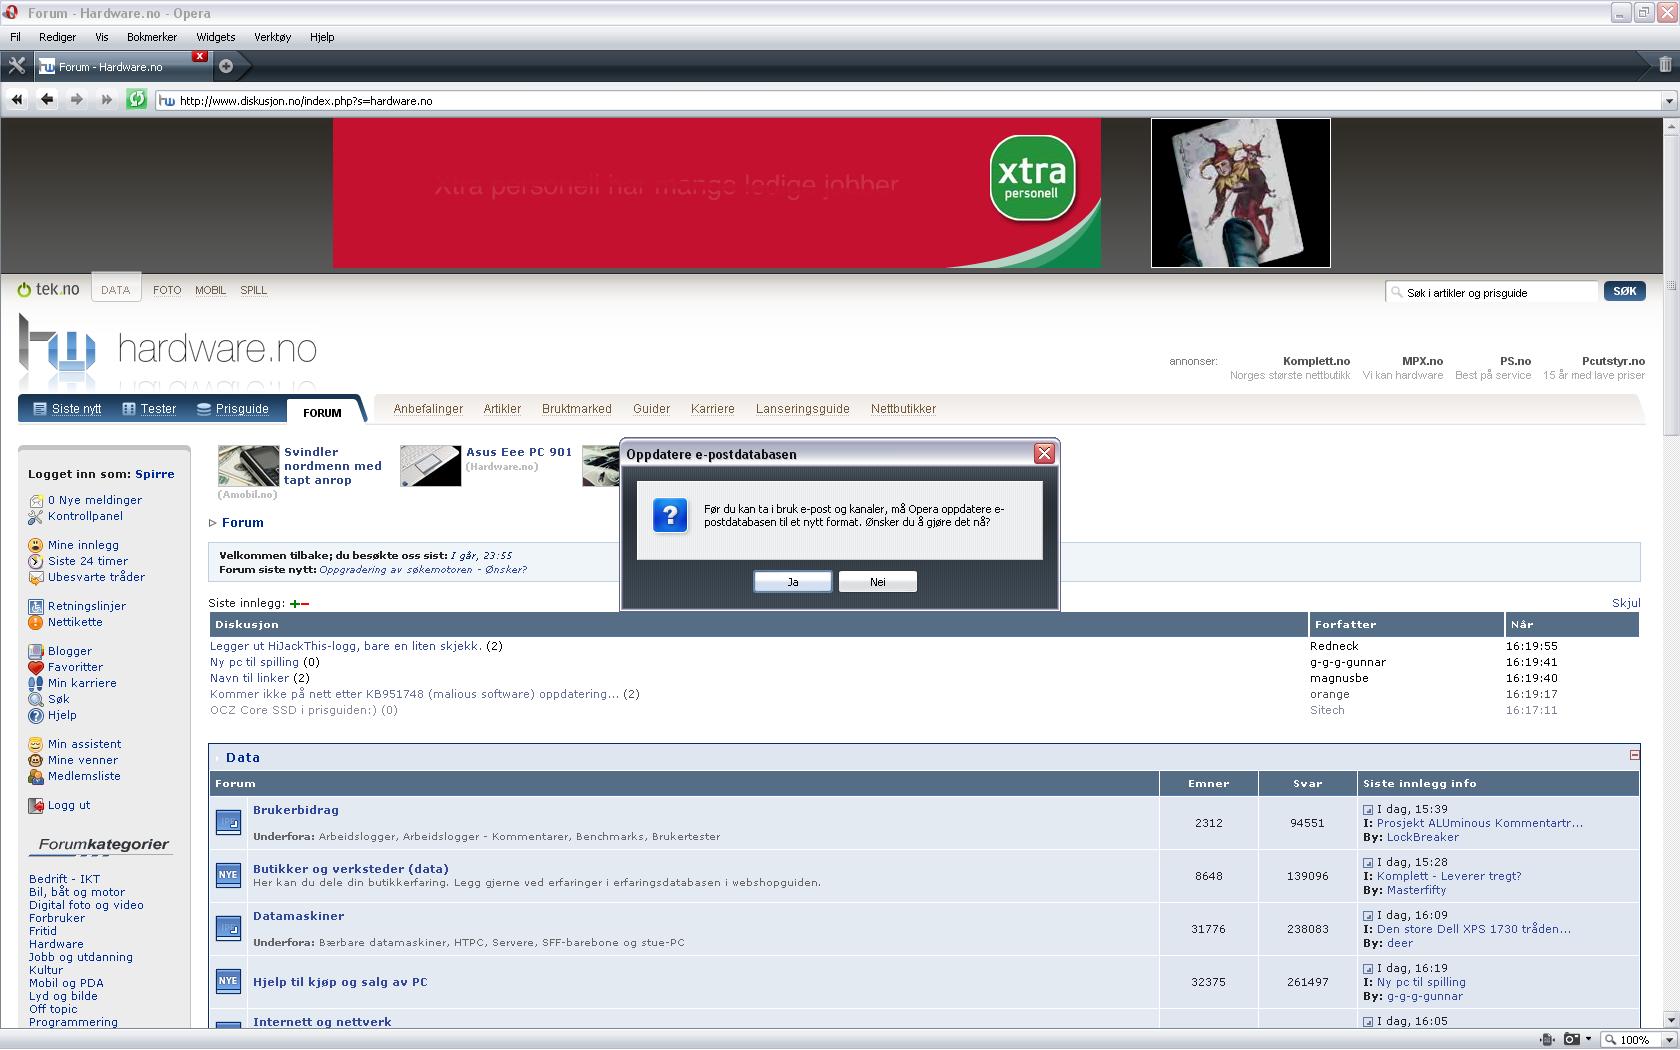Click the question mark icon in dialog
This screenshot has width=1680, height=1050.
point(670,516)
